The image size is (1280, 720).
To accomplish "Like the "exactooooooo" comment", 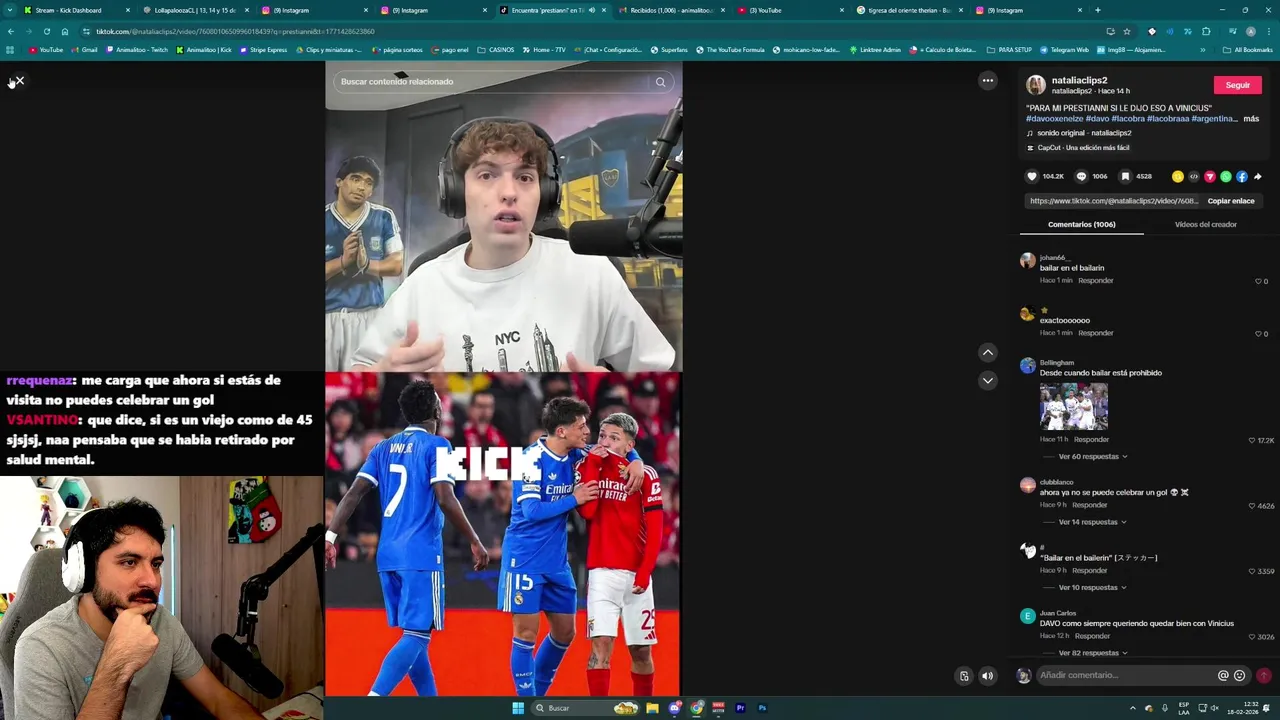I will (1258, 333).
